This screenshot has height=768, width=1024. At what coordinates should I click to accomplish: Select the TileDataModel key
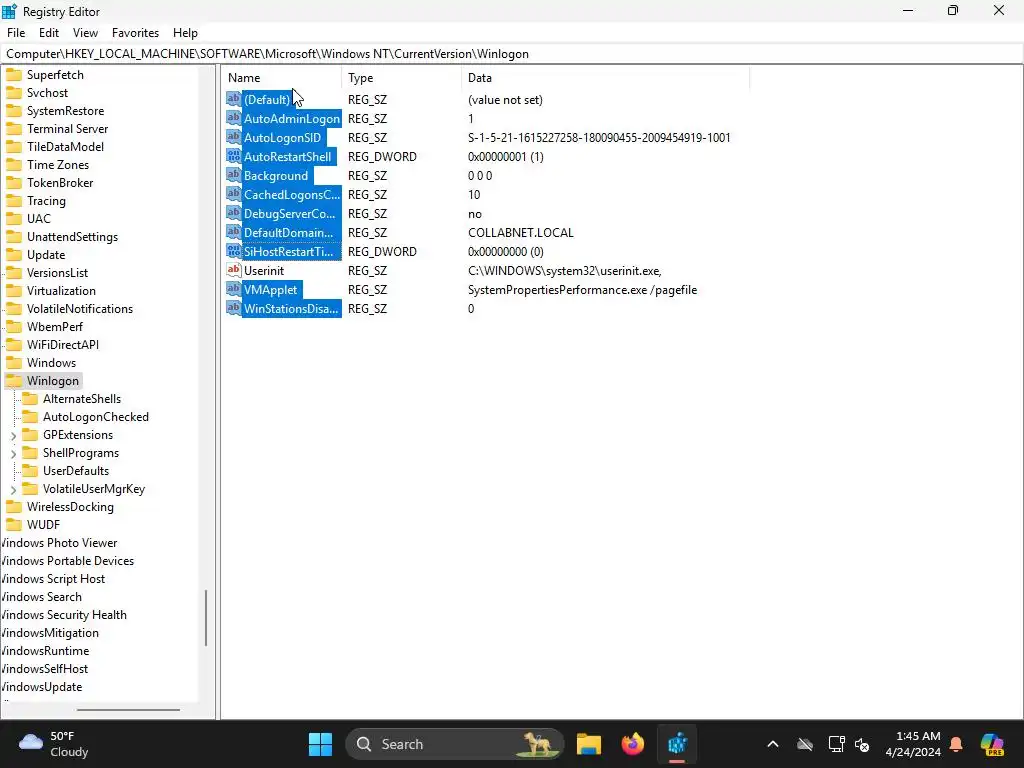(x=65, y=147)
